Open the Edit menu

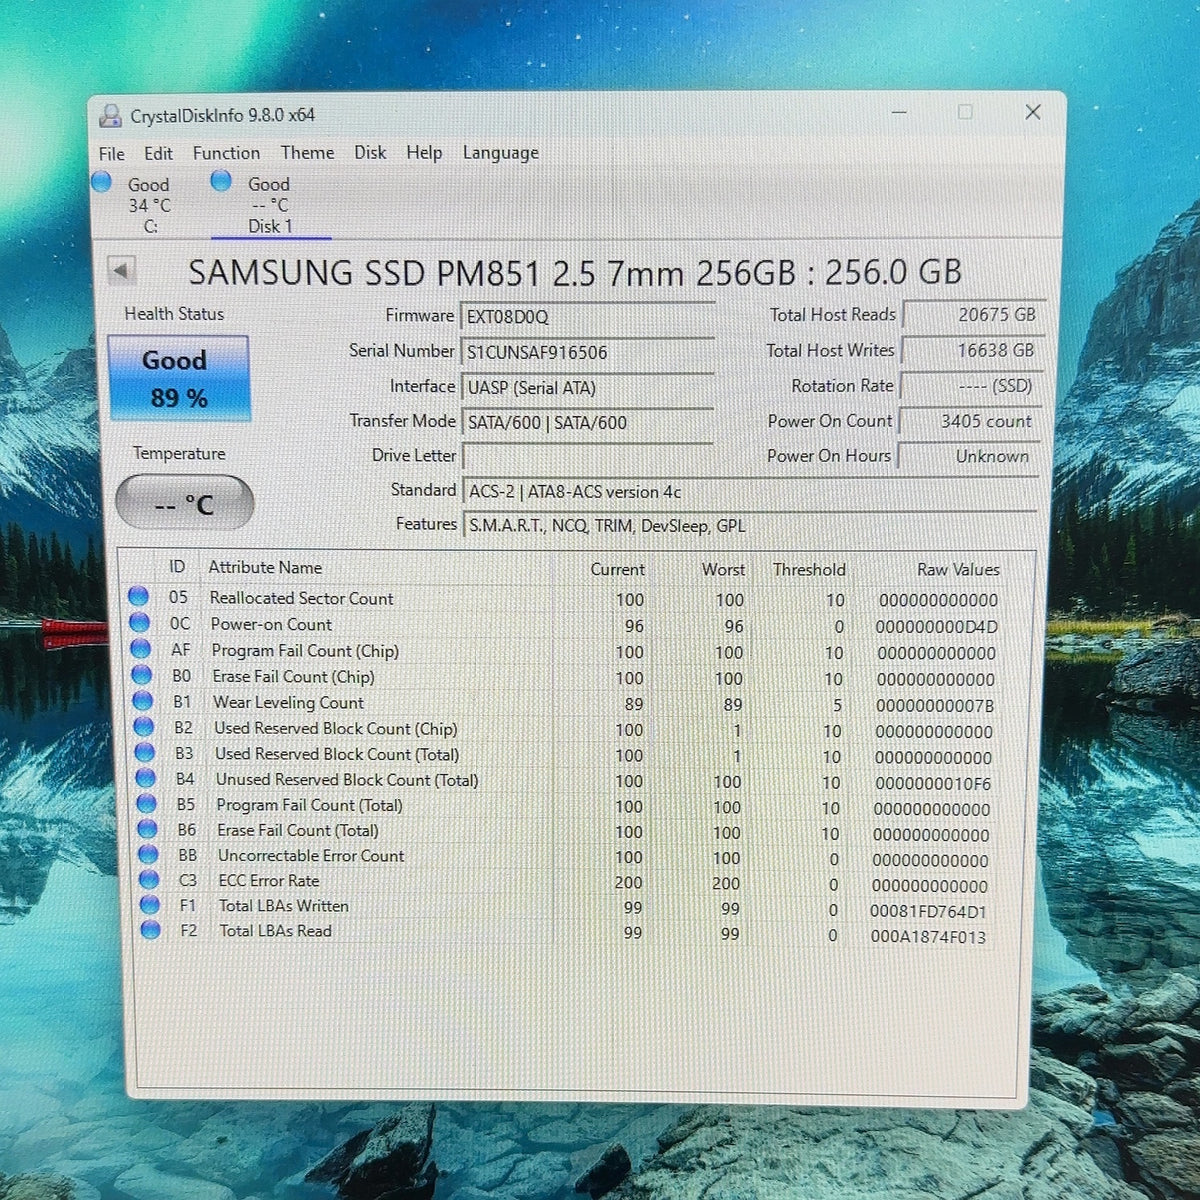158,153
